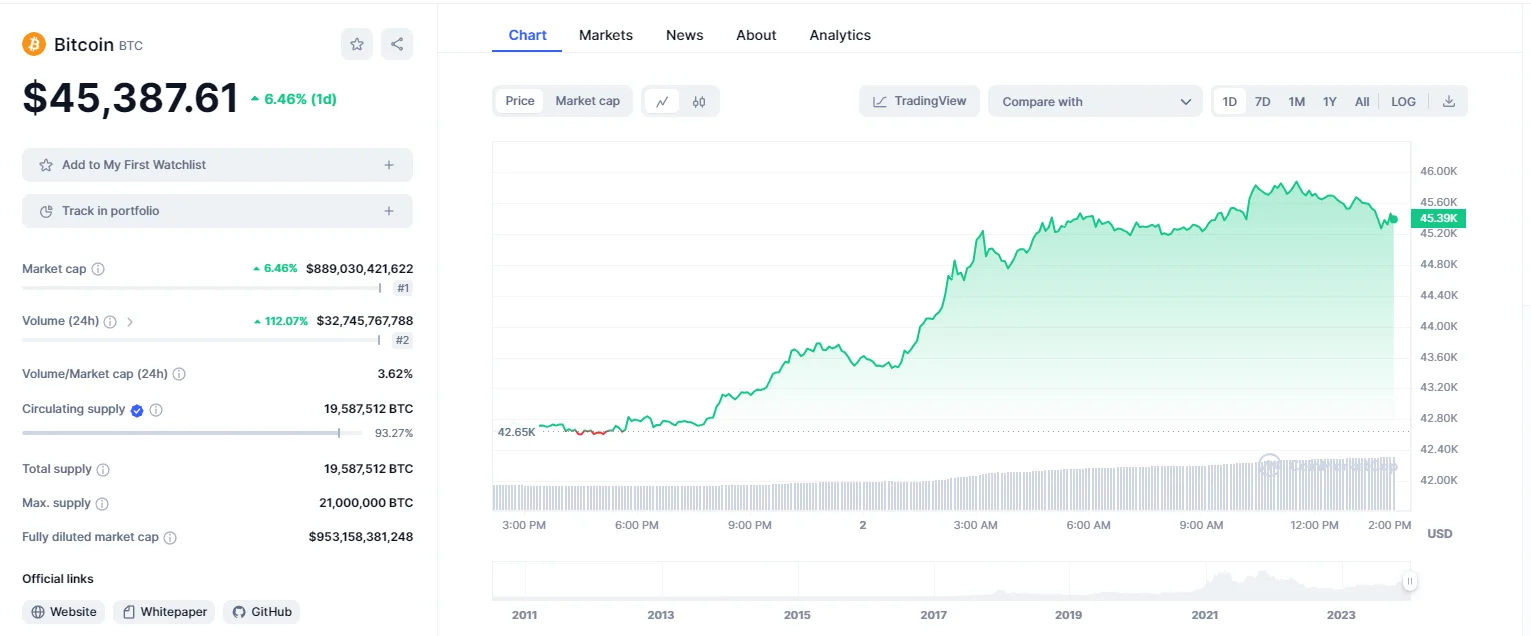Set chart range to 1M
The width and height of the screenshot is (1531, 636).
pyautogui.click(x=1297, y=101)
